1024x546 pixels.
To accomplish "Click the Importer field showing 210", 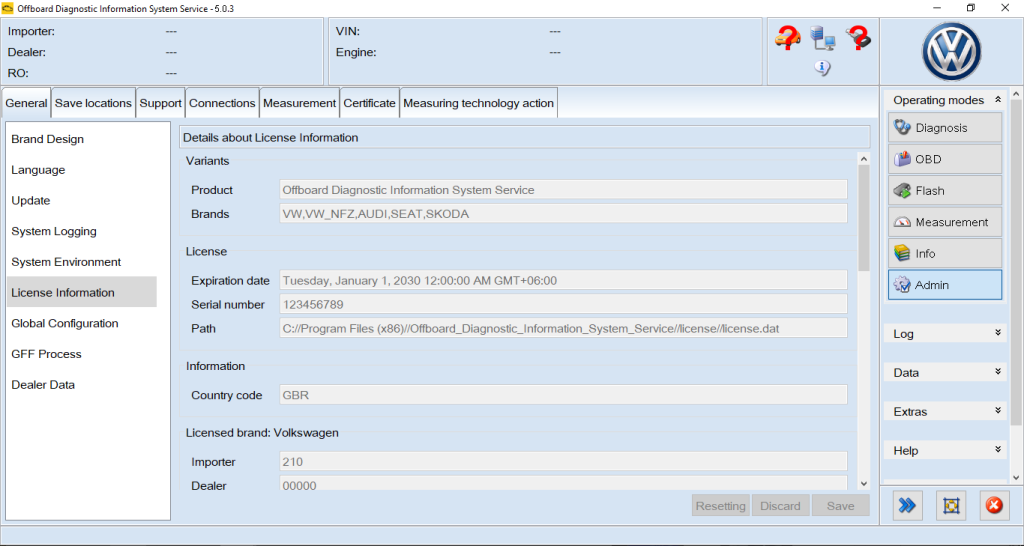I will click(x=564, y=462).
